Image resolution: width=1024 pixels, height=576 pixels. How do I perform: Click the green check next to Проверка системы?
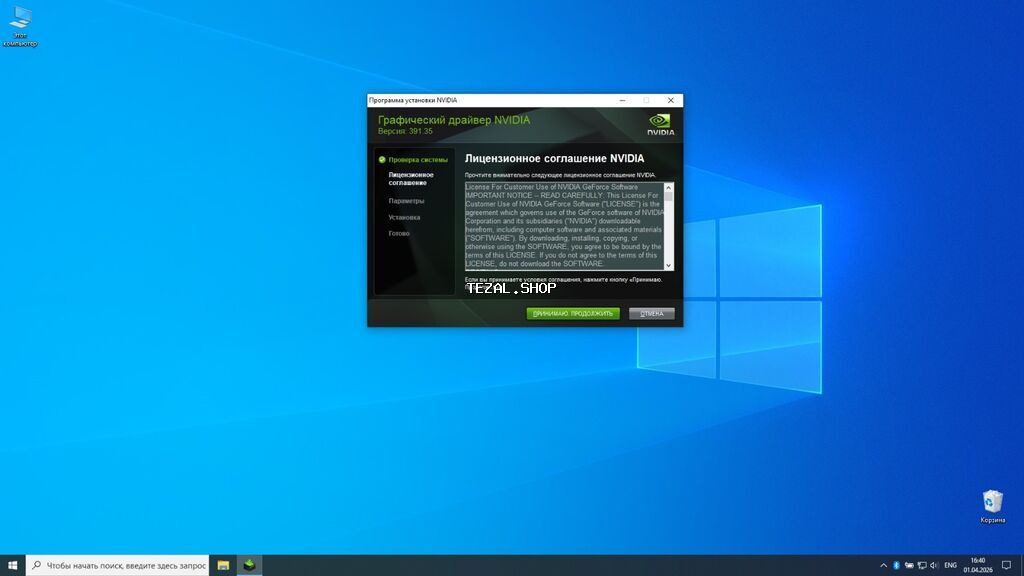tap(382, 159)
